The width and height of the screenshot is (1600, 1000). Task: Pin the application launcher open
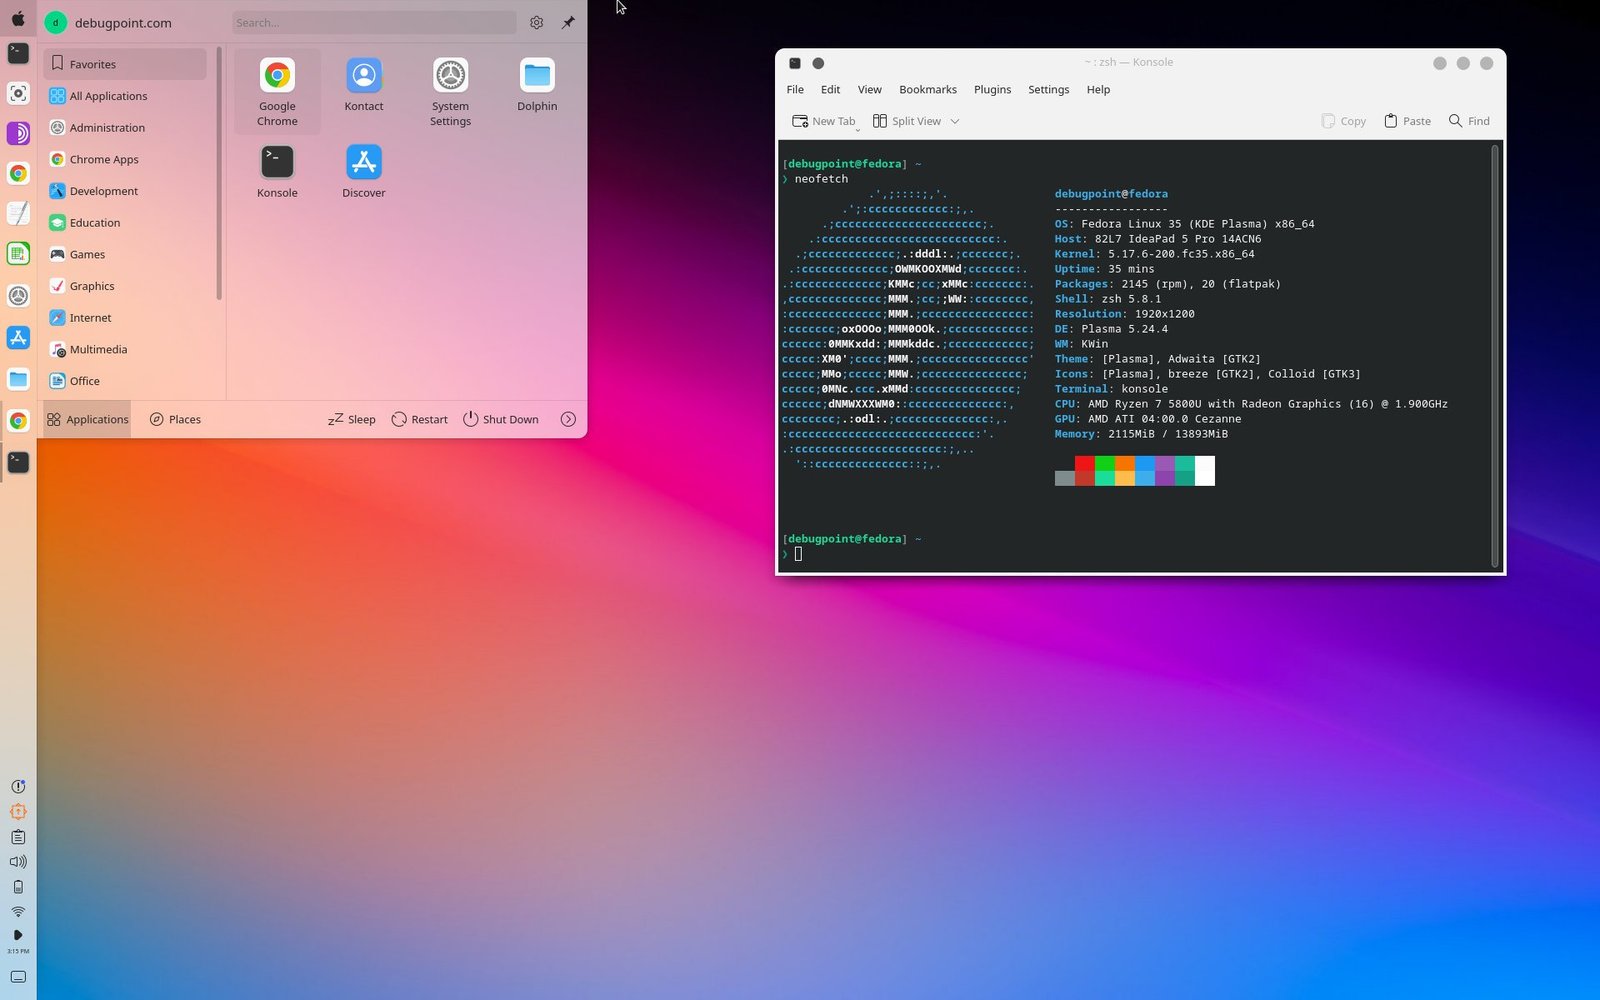(568, 22)
